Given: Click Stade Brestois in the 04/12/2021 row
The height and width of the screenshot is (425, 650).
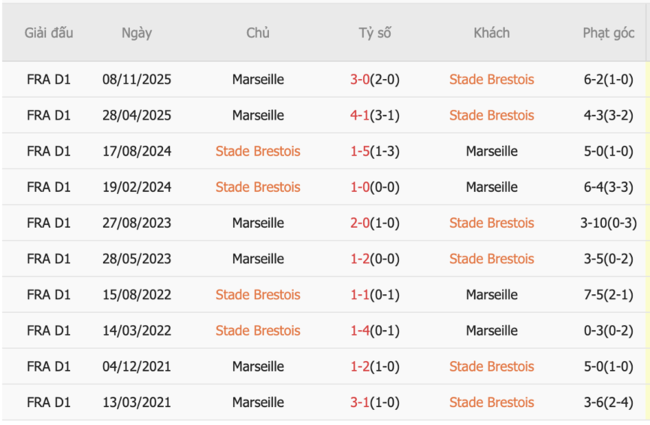Looking at the screenshot, I should click(x=491, y=367).
